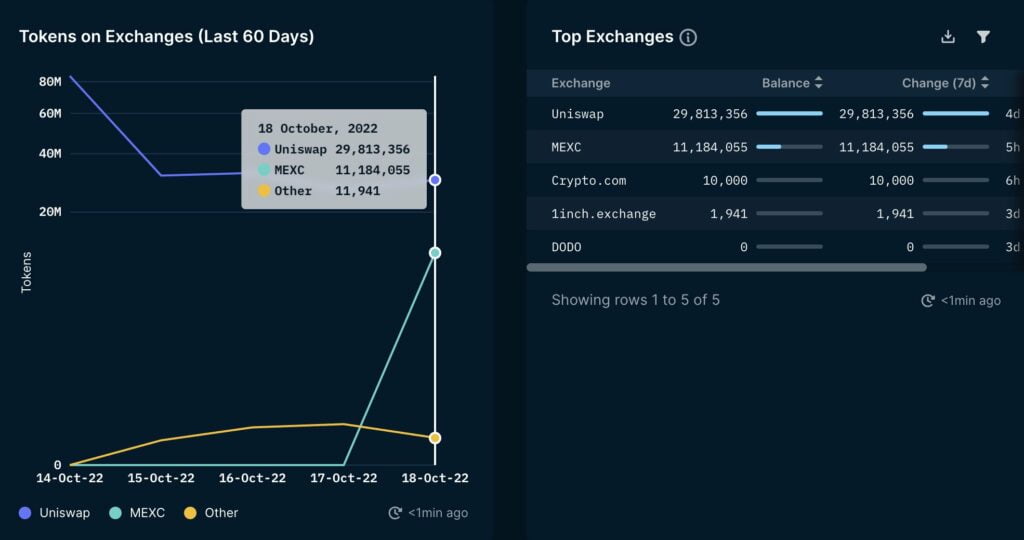Screen dimensions: 1024x540
Task: Click the MEXC data point on the chart
Action: 435,253
